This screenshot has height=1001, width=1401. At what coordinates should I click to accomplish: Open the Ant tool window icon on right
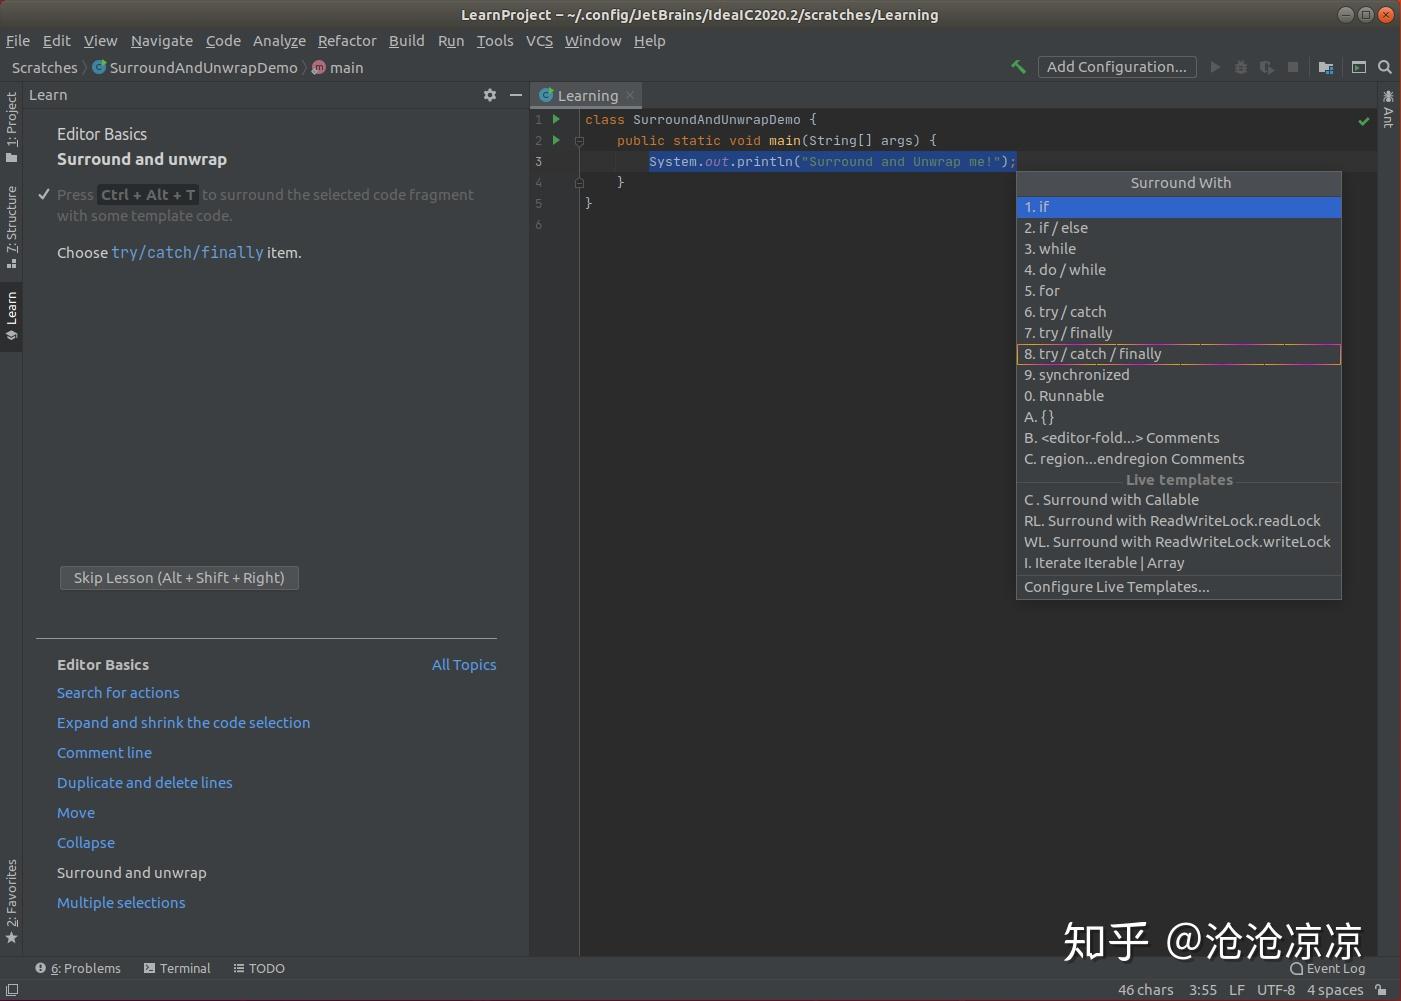pos(1388,110)
